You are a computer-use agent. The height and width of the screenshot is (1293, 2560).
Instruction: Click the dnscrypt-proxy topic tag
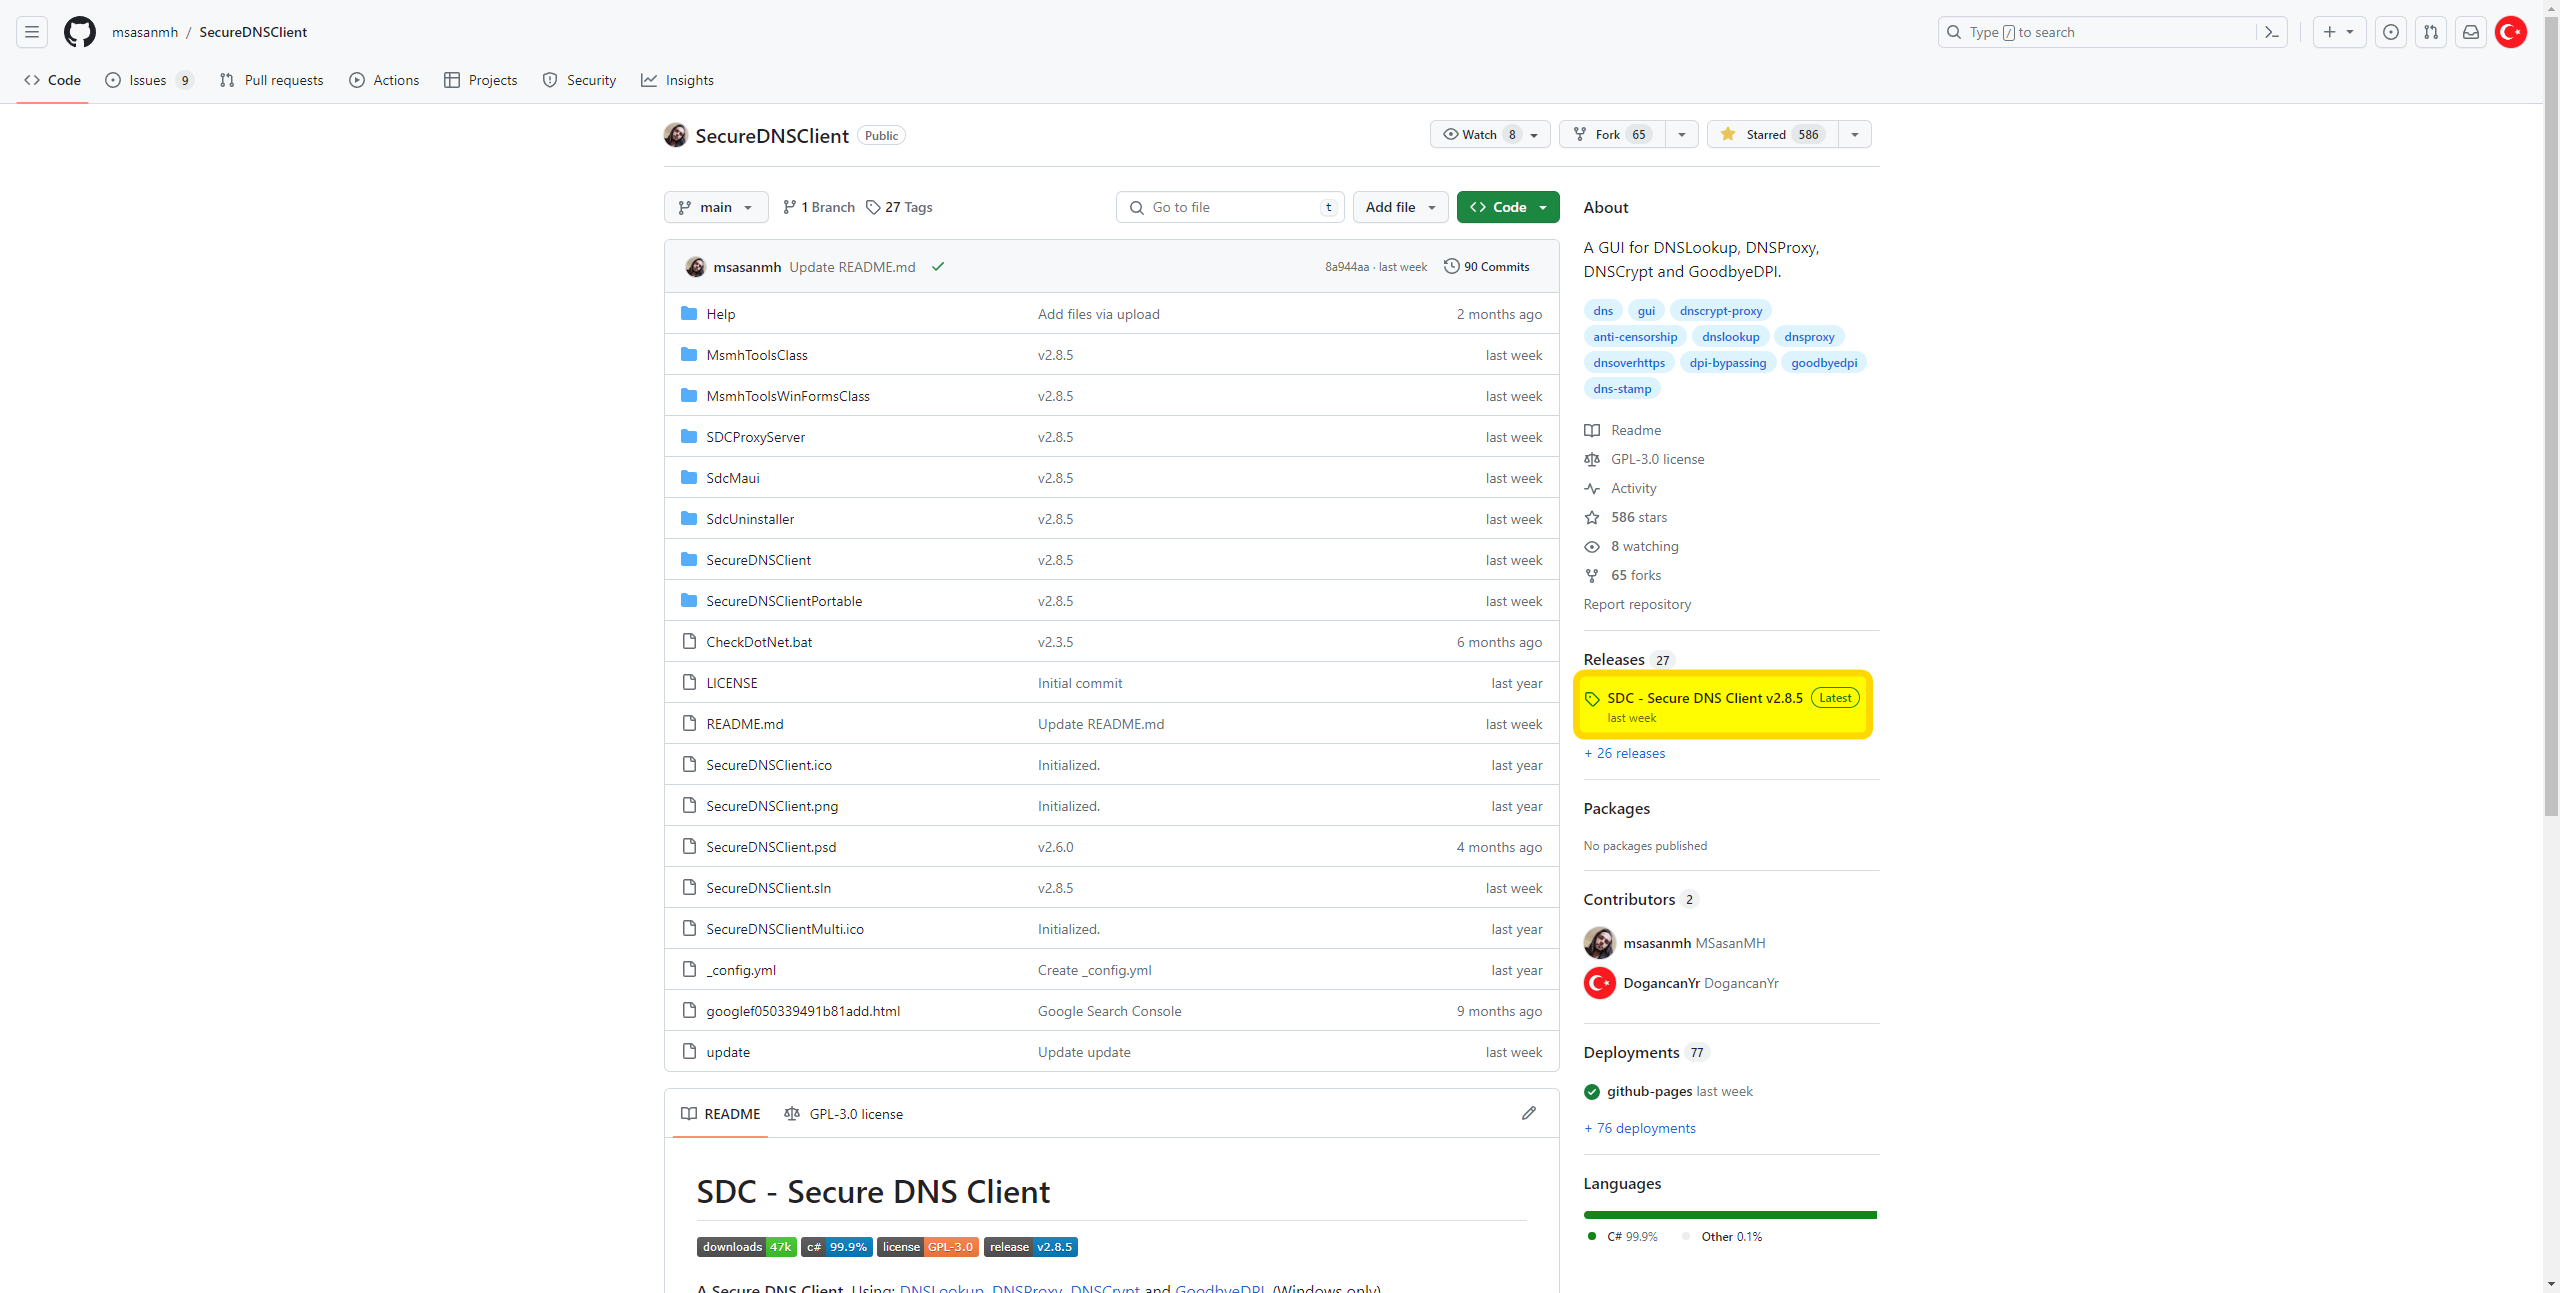(1720, 310)
